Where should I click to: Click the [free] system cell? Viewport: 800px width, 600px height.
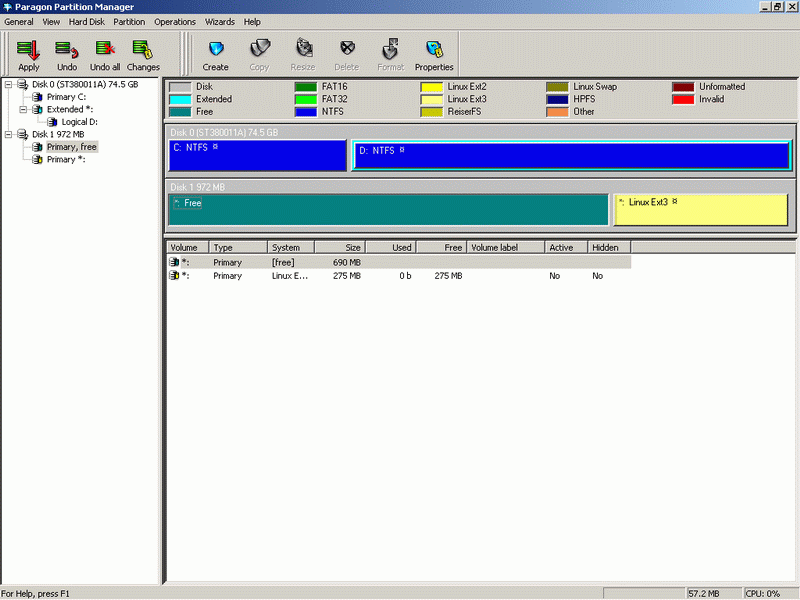point(283,262)
